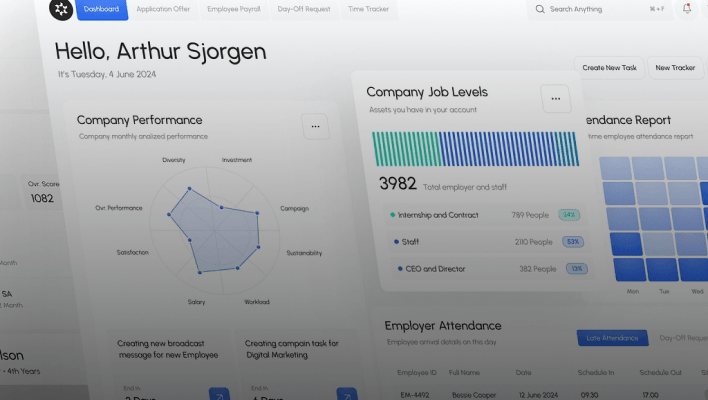Image resolution: width=708 pixels, height=400 pixels.
Task: Click employee name Bessie Cooper
Action: (x=474, y=395)
